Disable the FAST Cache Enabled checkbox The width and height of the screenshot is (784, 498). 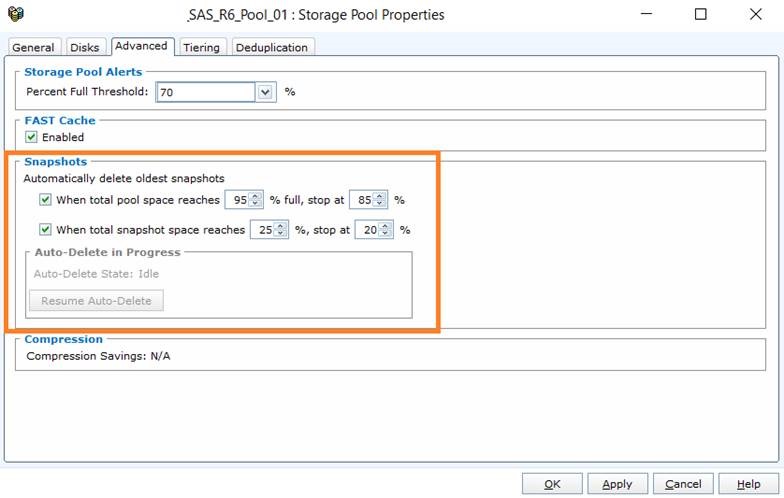click(31, 137)
